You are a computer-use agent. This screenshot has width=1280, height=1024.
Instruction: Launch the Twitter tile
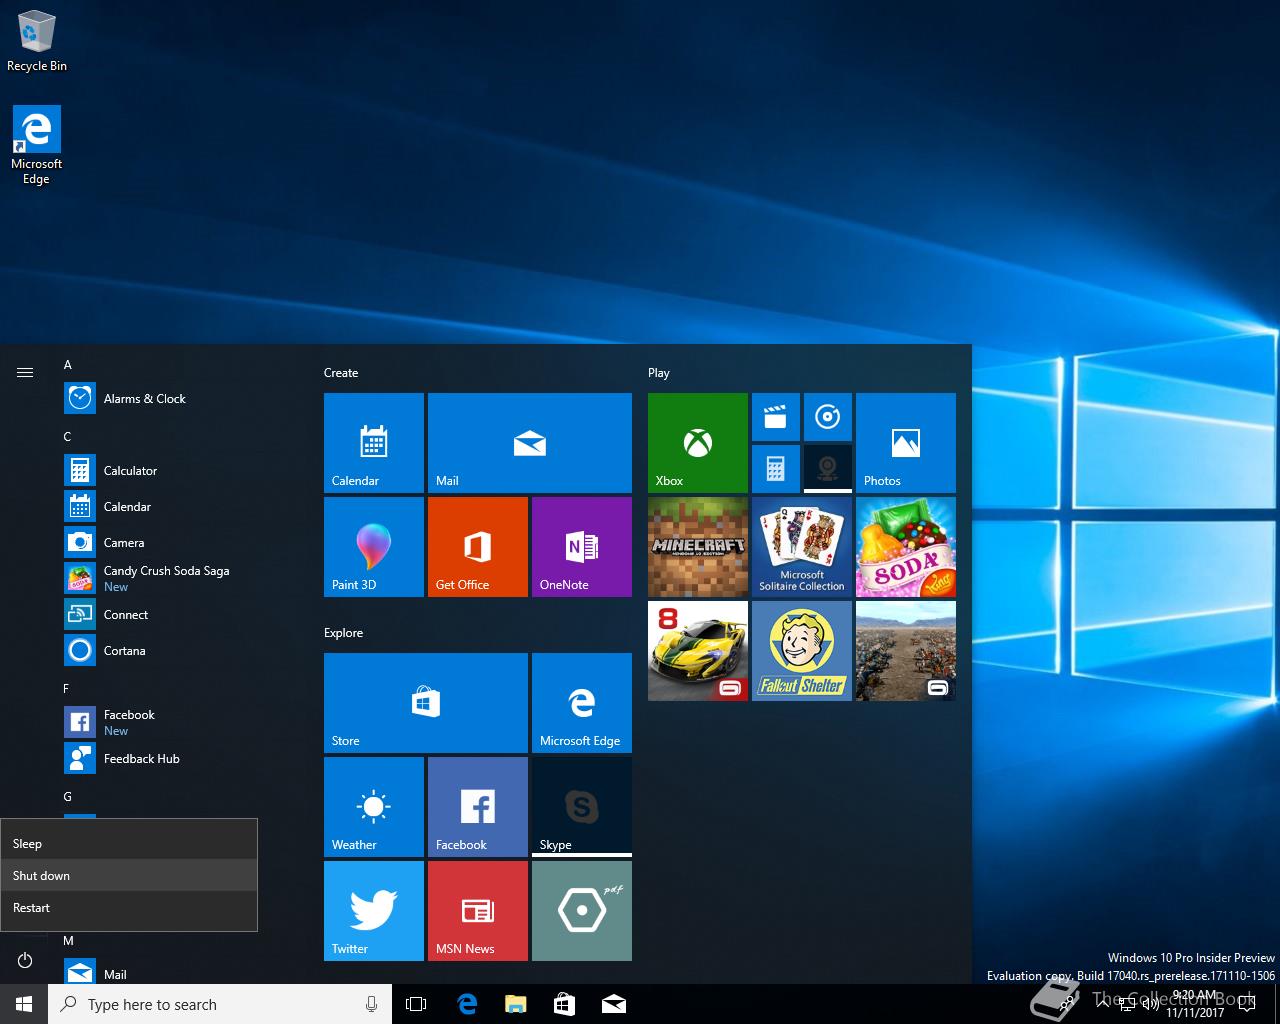[374, 911]
